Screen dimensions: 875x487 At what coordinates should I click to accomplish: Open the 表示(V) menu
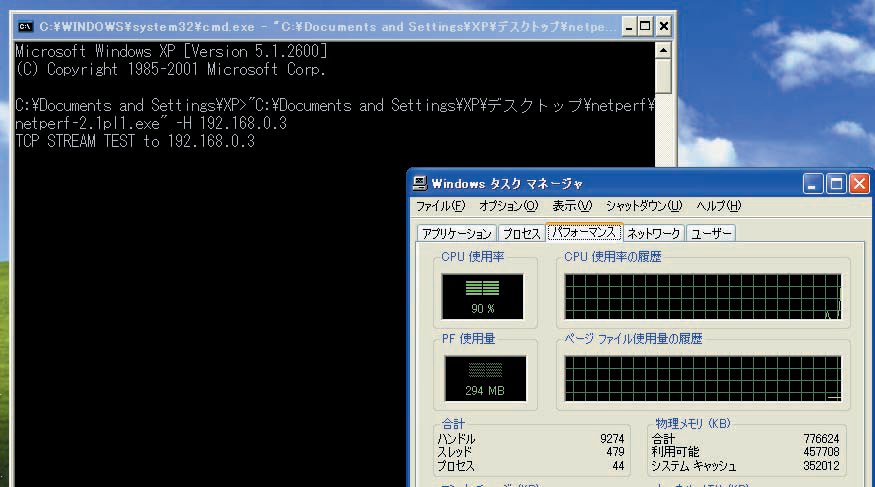(572, 206)
